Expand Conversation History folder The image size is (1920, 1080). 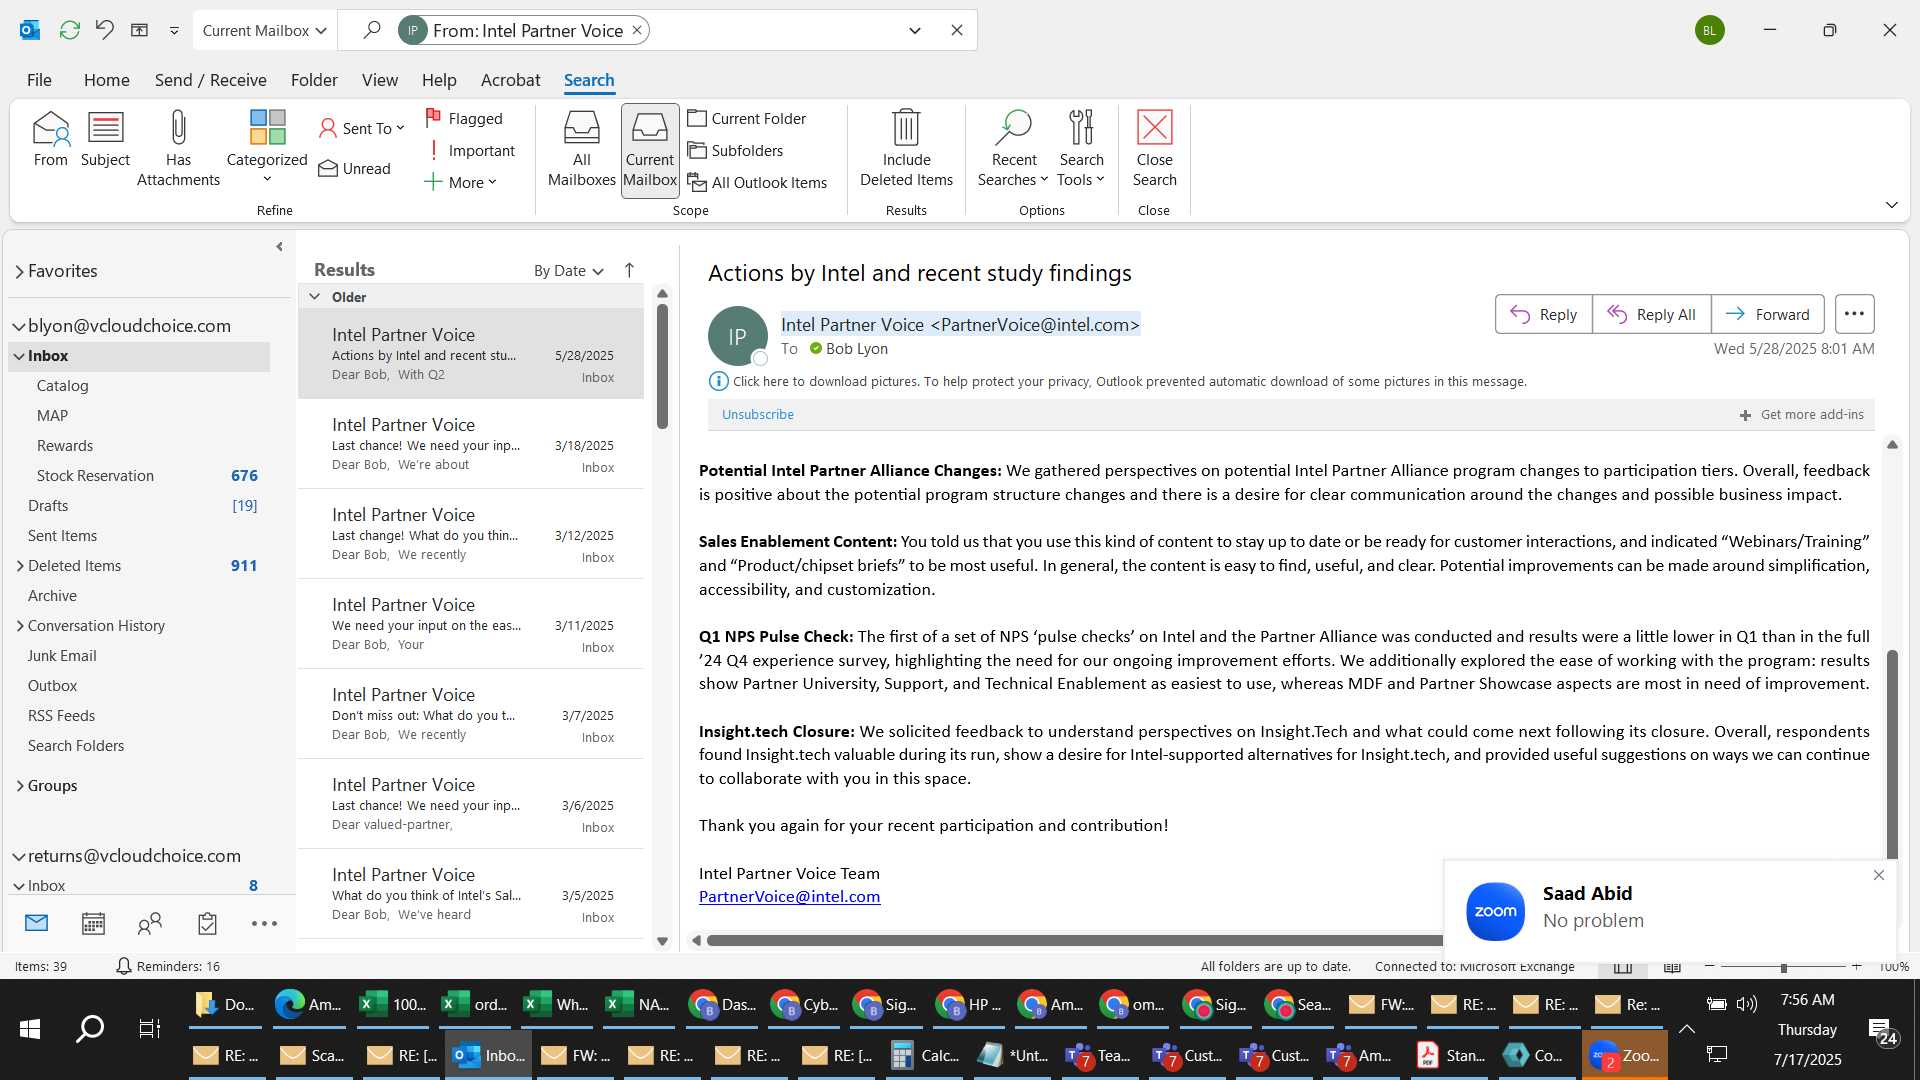click(x=20, y=626)
